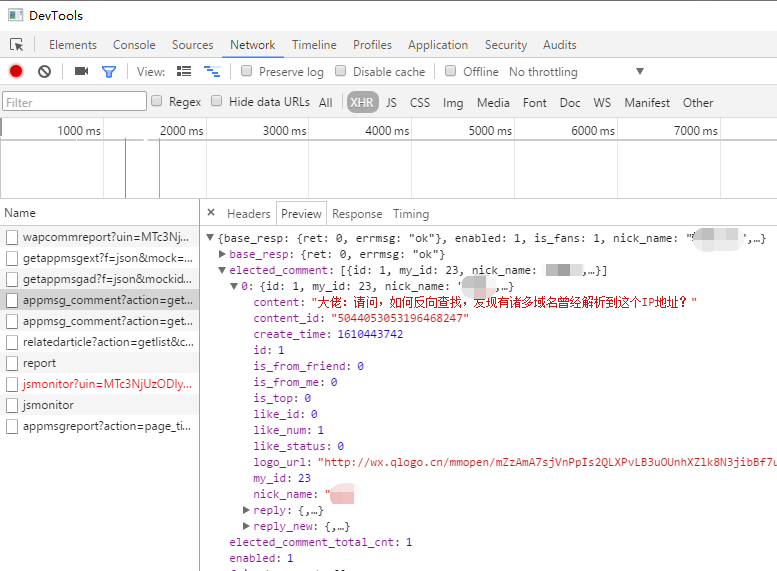Stop recording with the red record button

point(16,72)
